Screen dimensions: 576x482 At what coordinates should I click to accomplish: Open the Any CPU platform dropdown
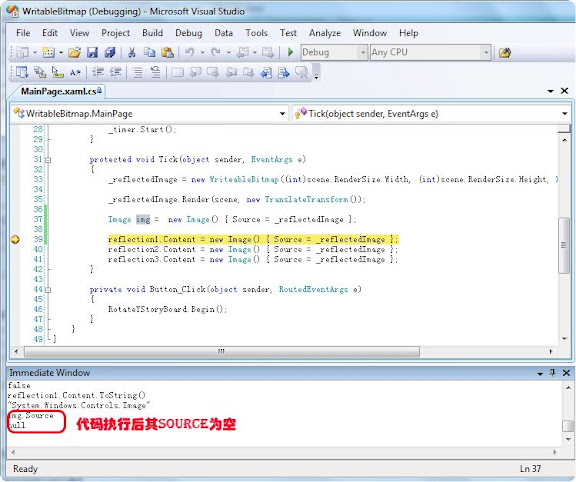point(486,53)
